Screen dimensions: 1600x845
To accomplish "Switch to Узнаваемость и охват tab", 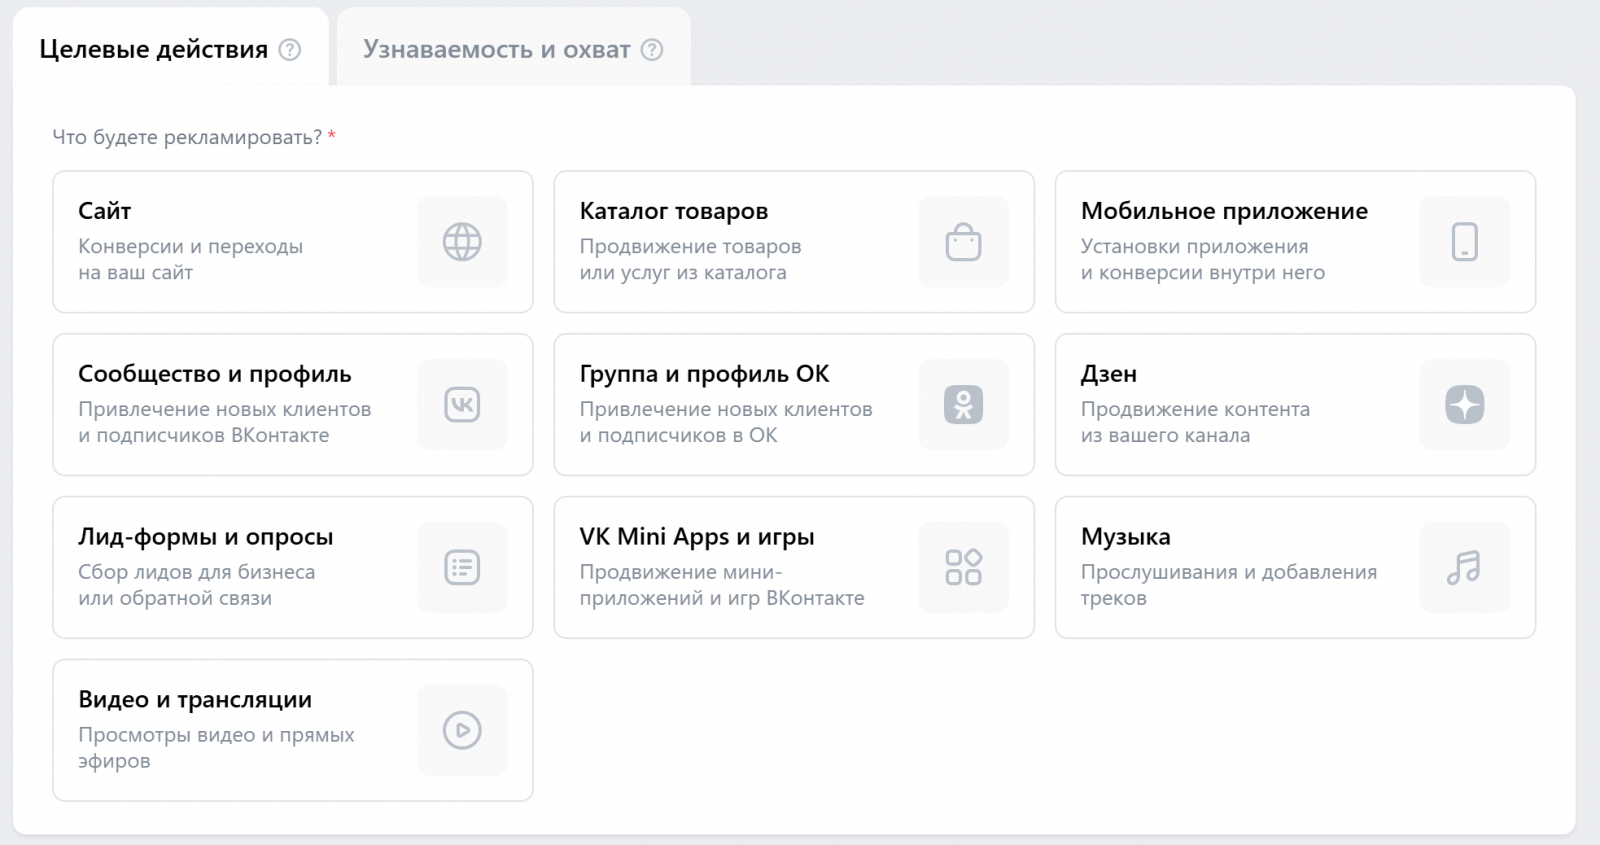I will (496, 50).
